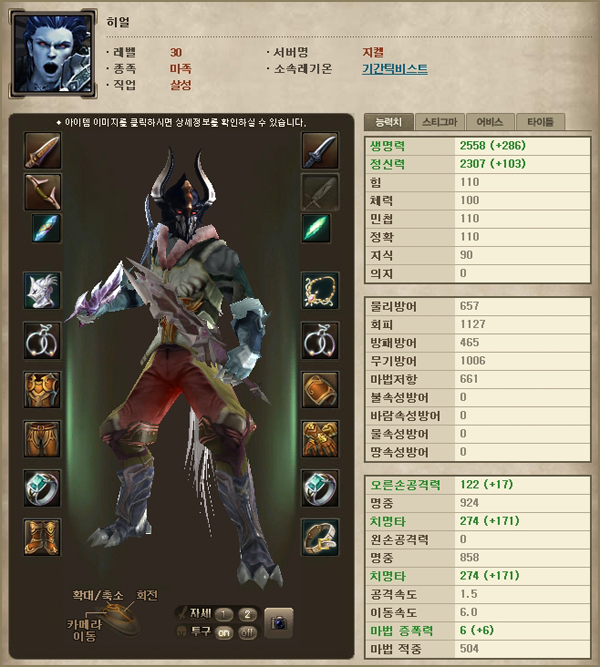Open the 타이틀 tab
Screen dimensions: 600x667
[x=540, y=122]
